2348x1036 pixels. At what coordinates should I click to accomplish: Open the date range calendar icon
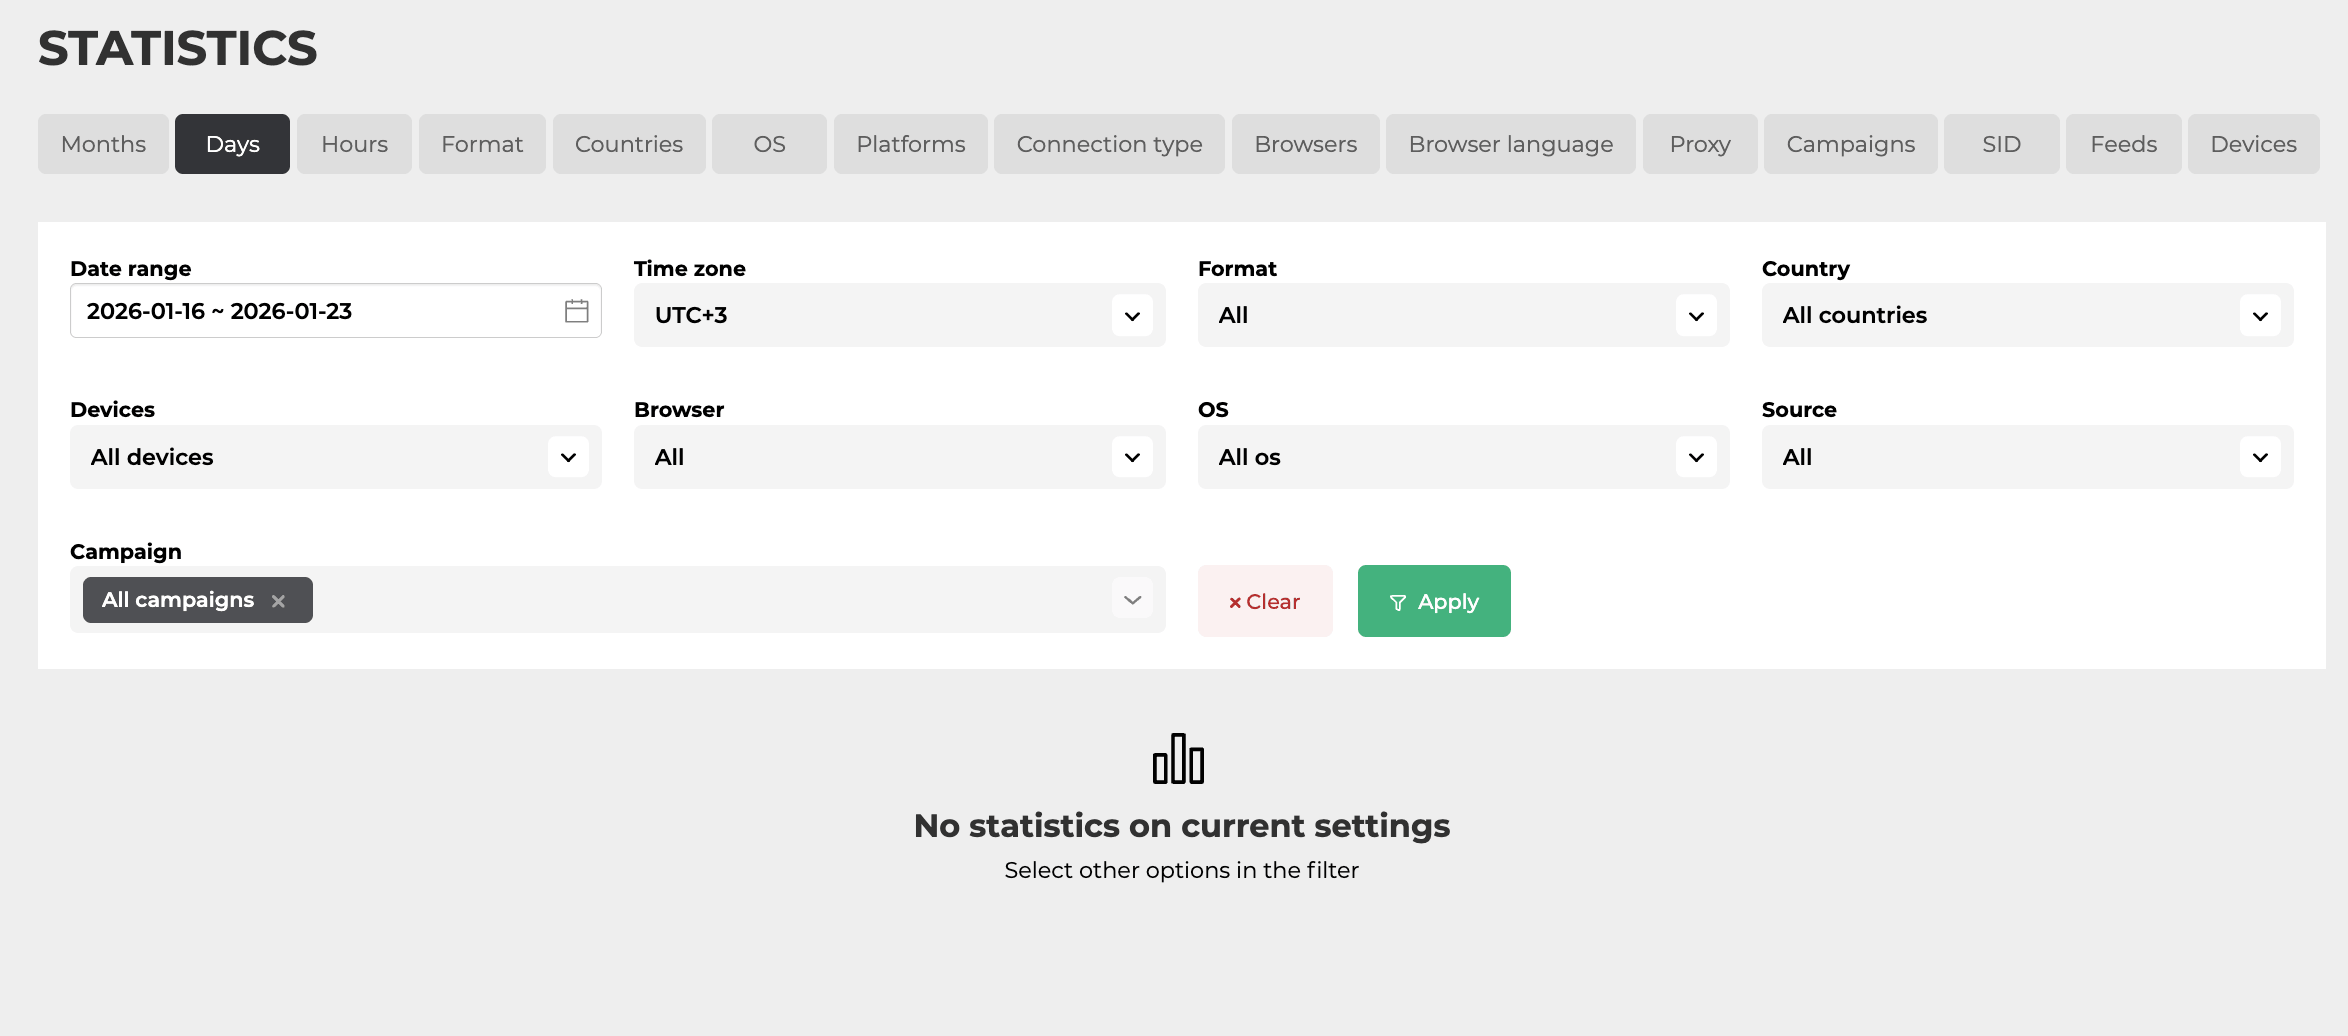click(576, 311)
